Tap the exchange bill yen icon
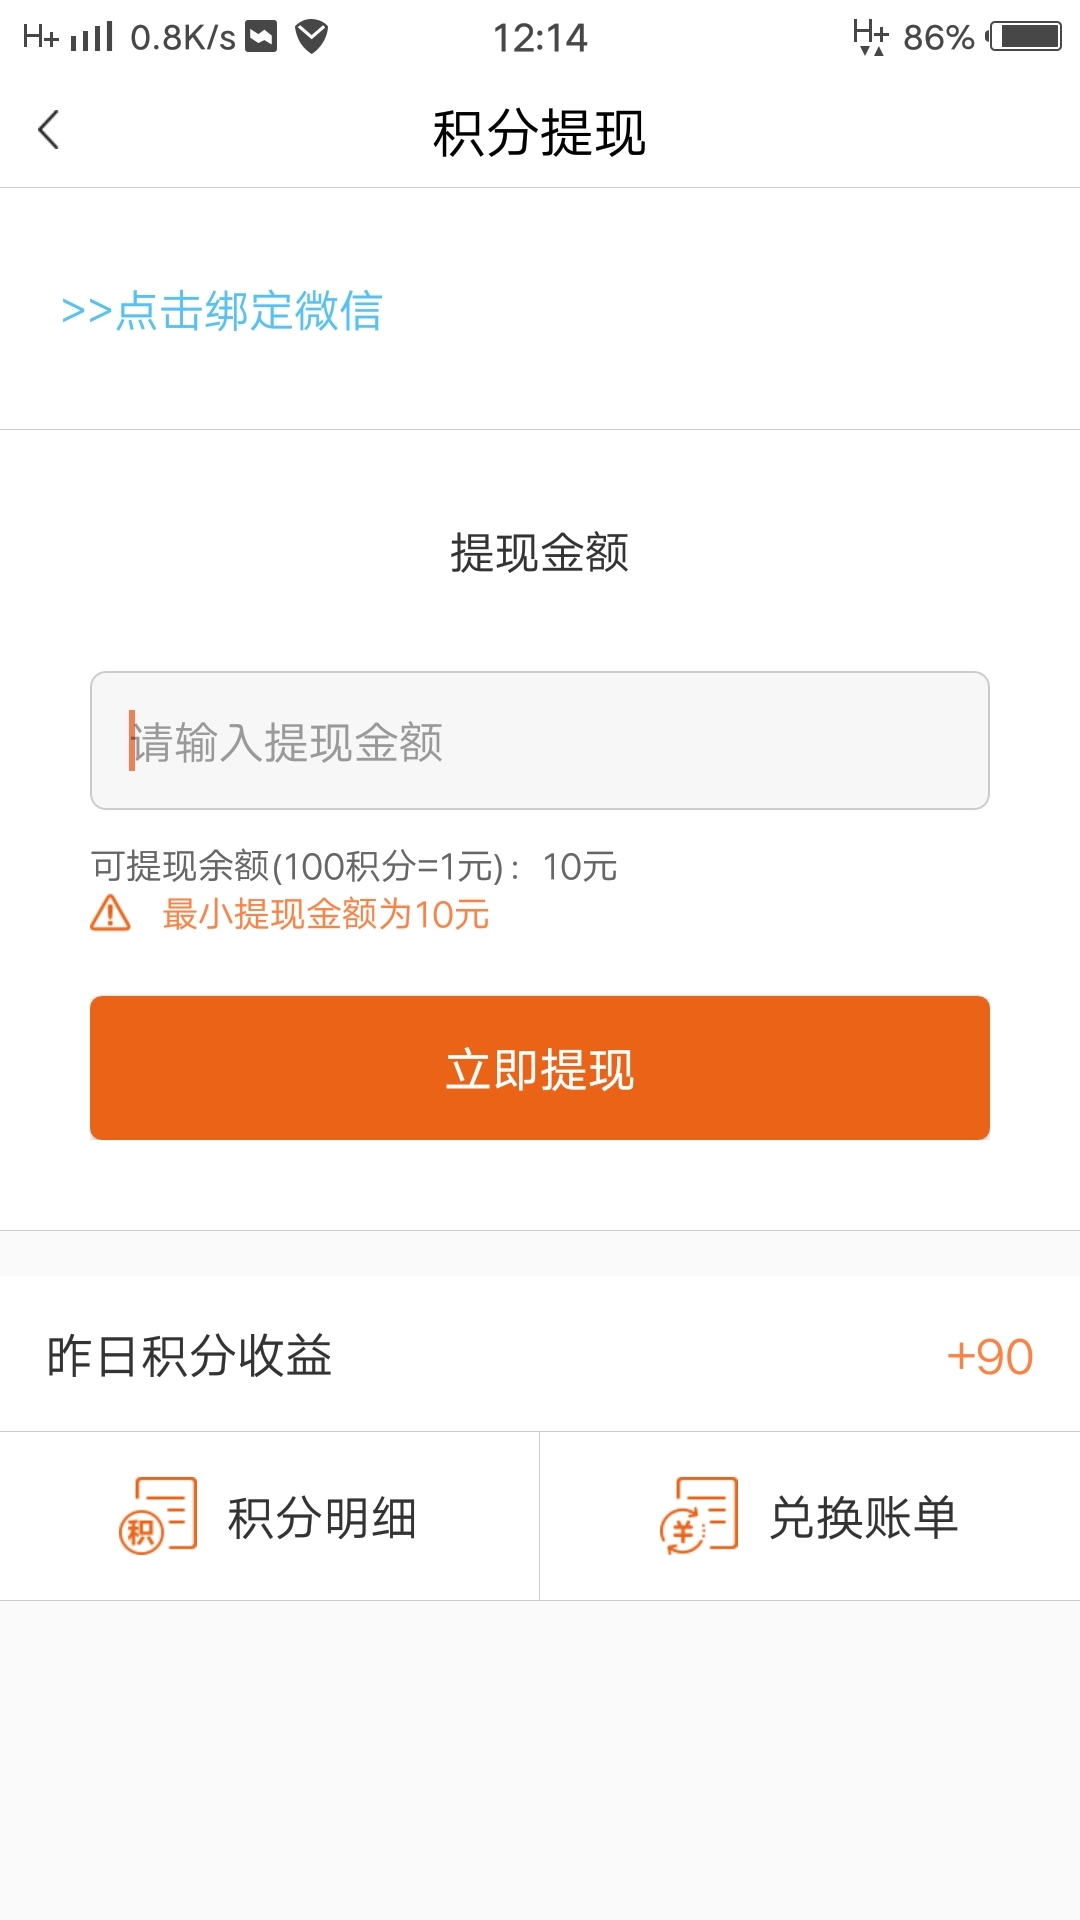 [x=698, y=1516]
